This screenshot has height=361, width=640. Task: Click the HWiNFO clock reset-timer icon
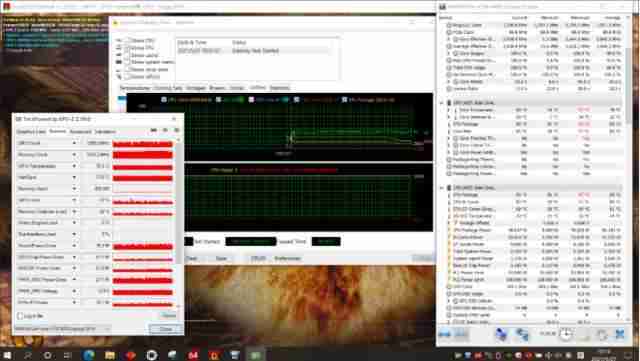565,334
